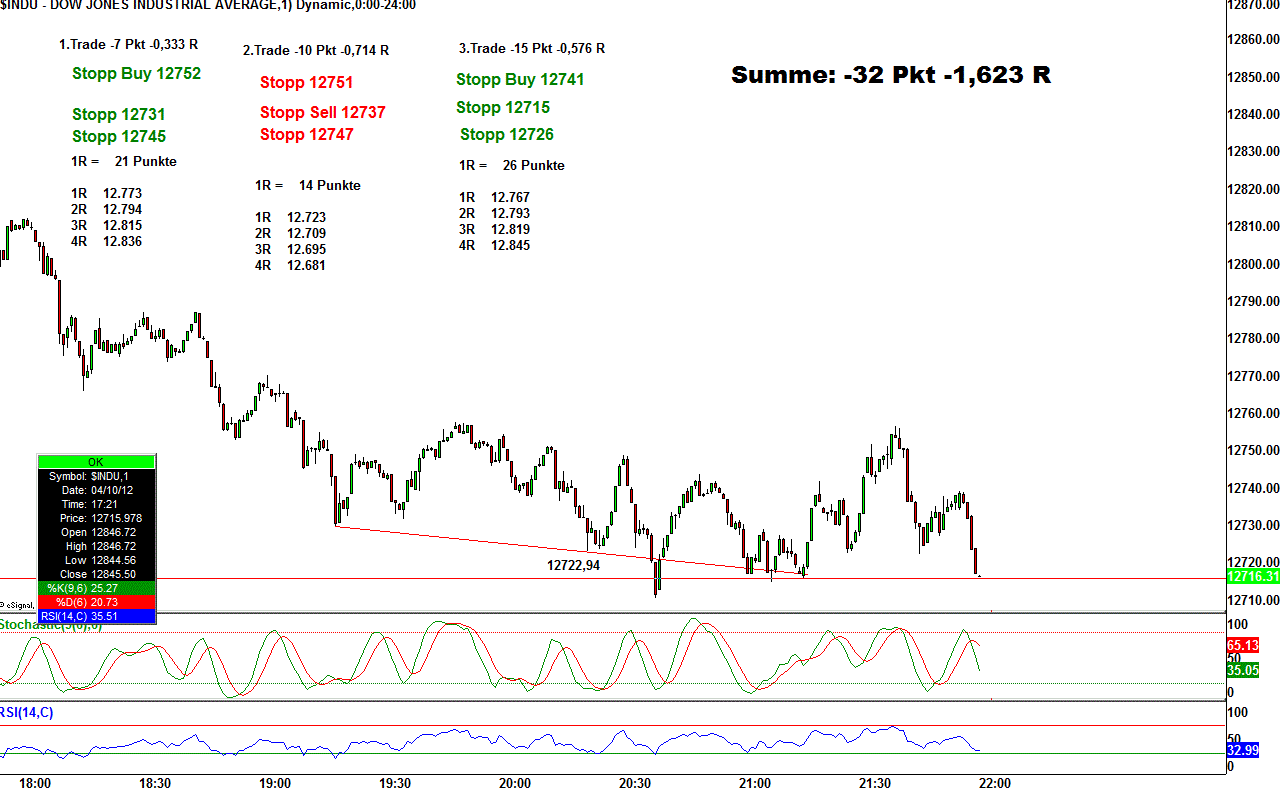Click the green OK button in data box
The image size is (1280, 794).
[96, 462]
